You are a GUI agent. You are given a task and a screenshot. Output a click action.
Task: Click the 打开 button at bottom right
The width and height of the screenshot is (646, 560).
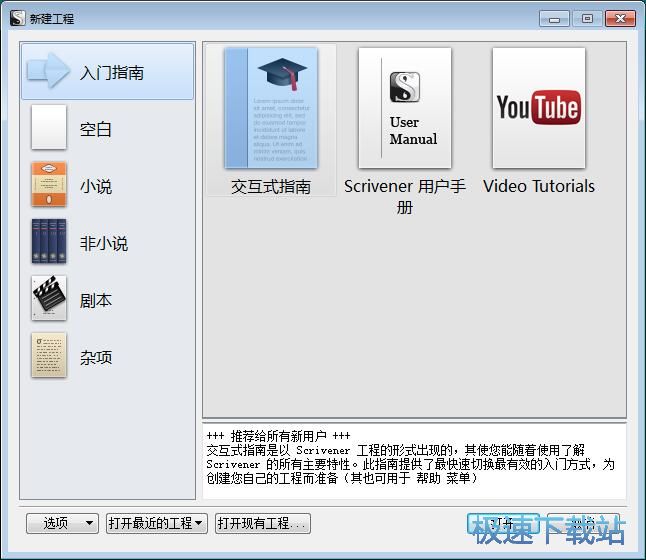click(x=503, y=523)
